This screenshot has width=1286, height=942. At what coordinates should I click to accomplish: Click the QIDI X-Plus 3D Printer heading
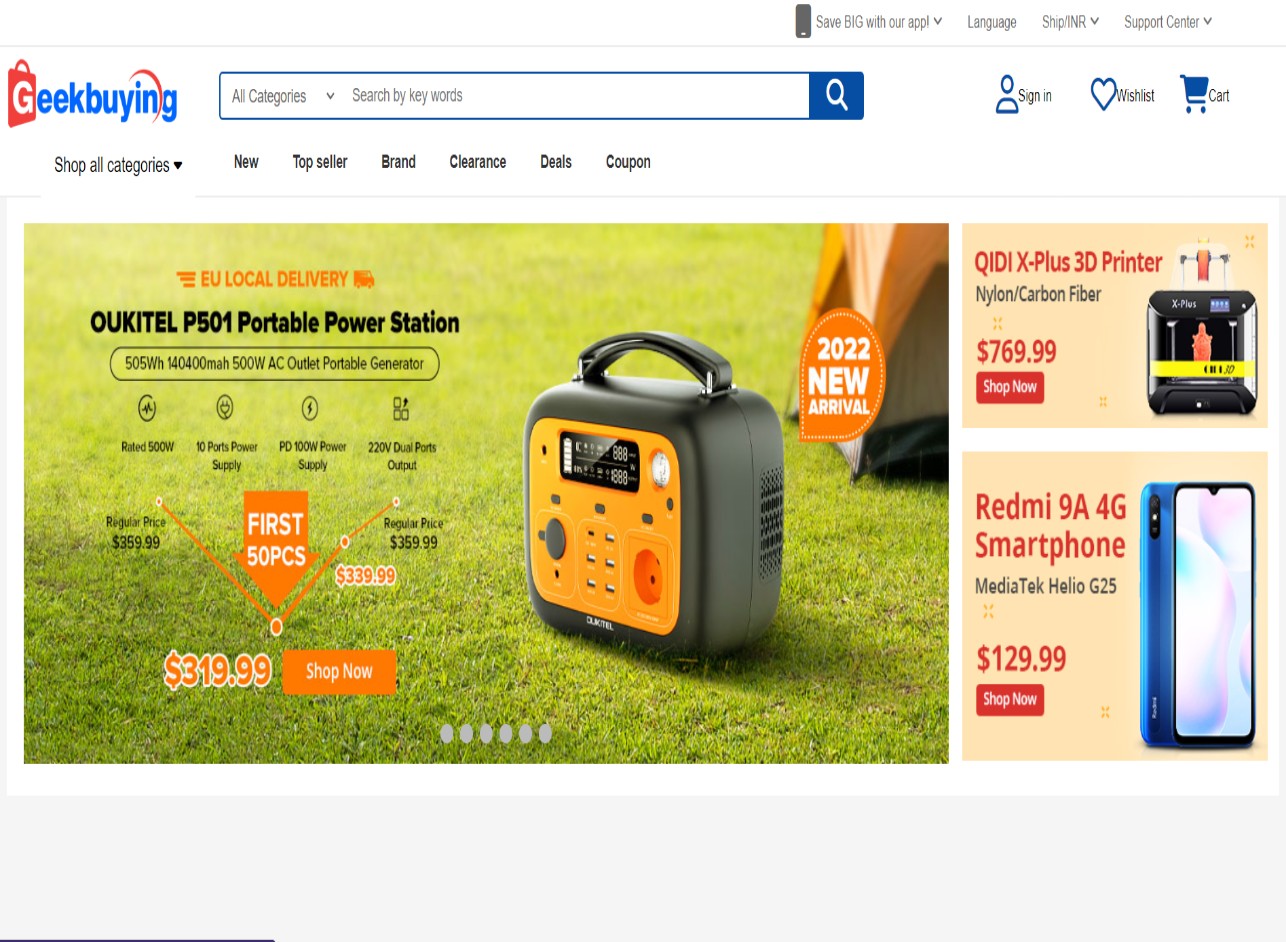tap(1068, 262)
